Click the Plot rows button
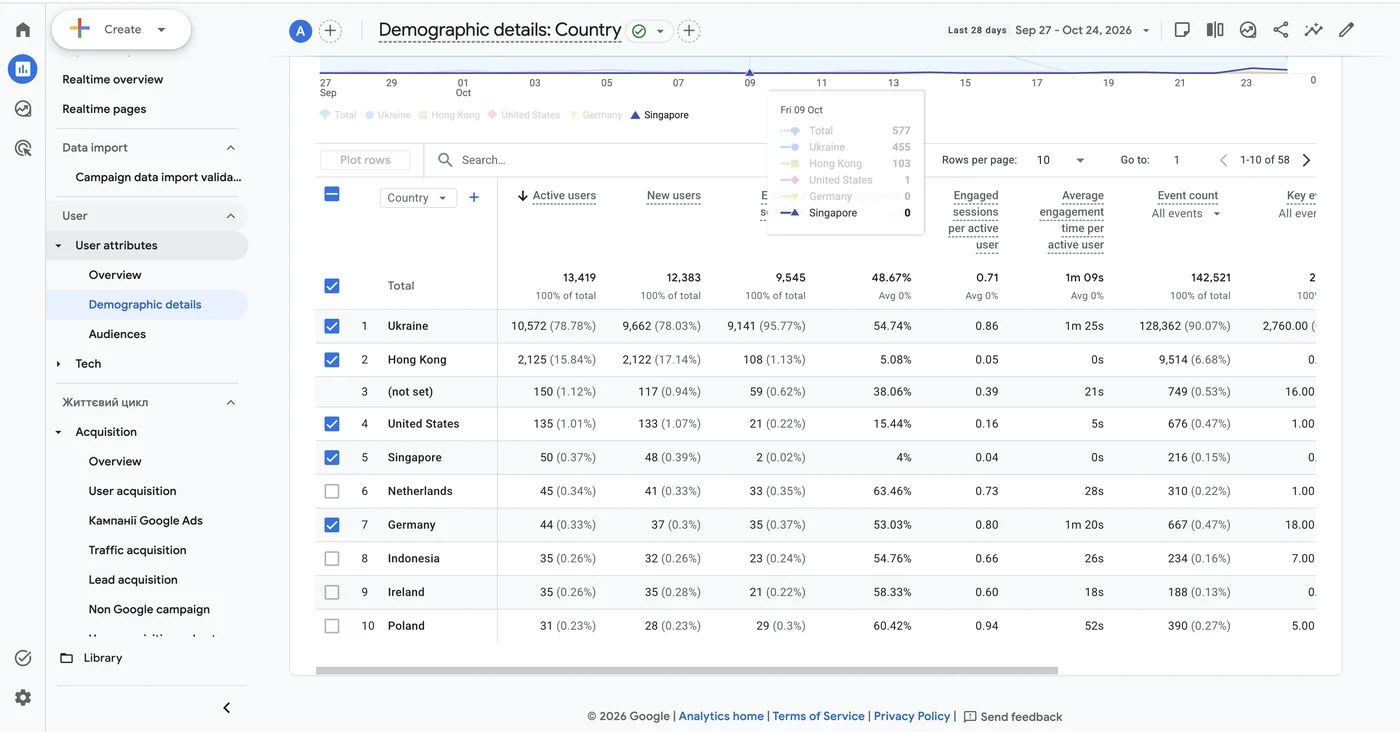 click(365, 160)
